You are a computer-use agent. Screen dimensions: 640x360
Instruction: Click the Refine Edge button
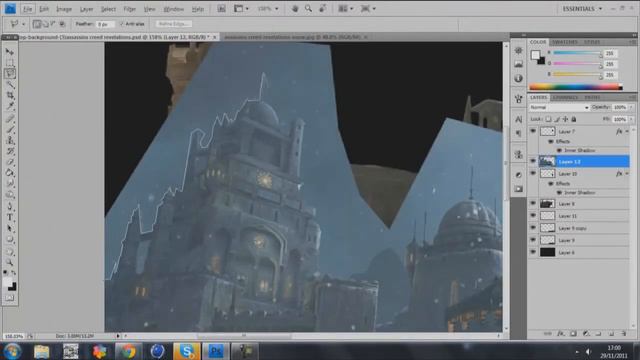(x=173, y=24)
